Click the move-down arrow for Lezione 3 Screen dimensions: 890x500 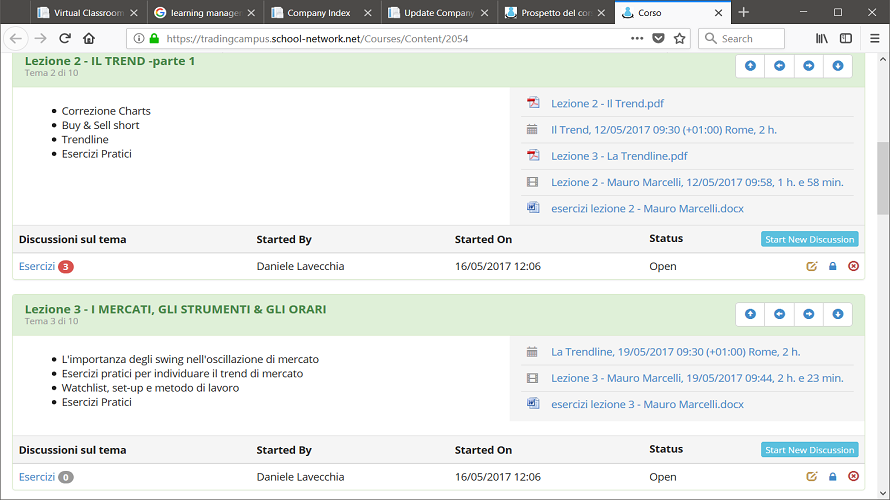click(838, 314)
